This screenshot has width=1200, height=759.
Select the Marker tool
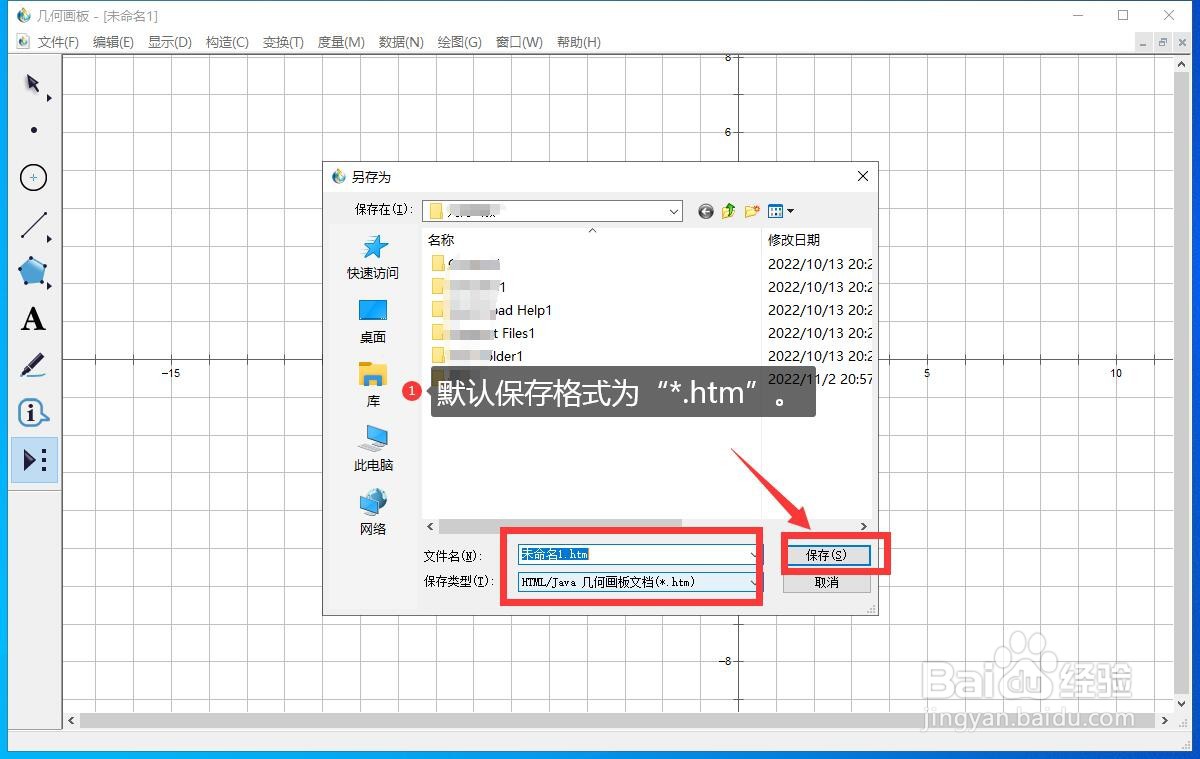point(33,366)
